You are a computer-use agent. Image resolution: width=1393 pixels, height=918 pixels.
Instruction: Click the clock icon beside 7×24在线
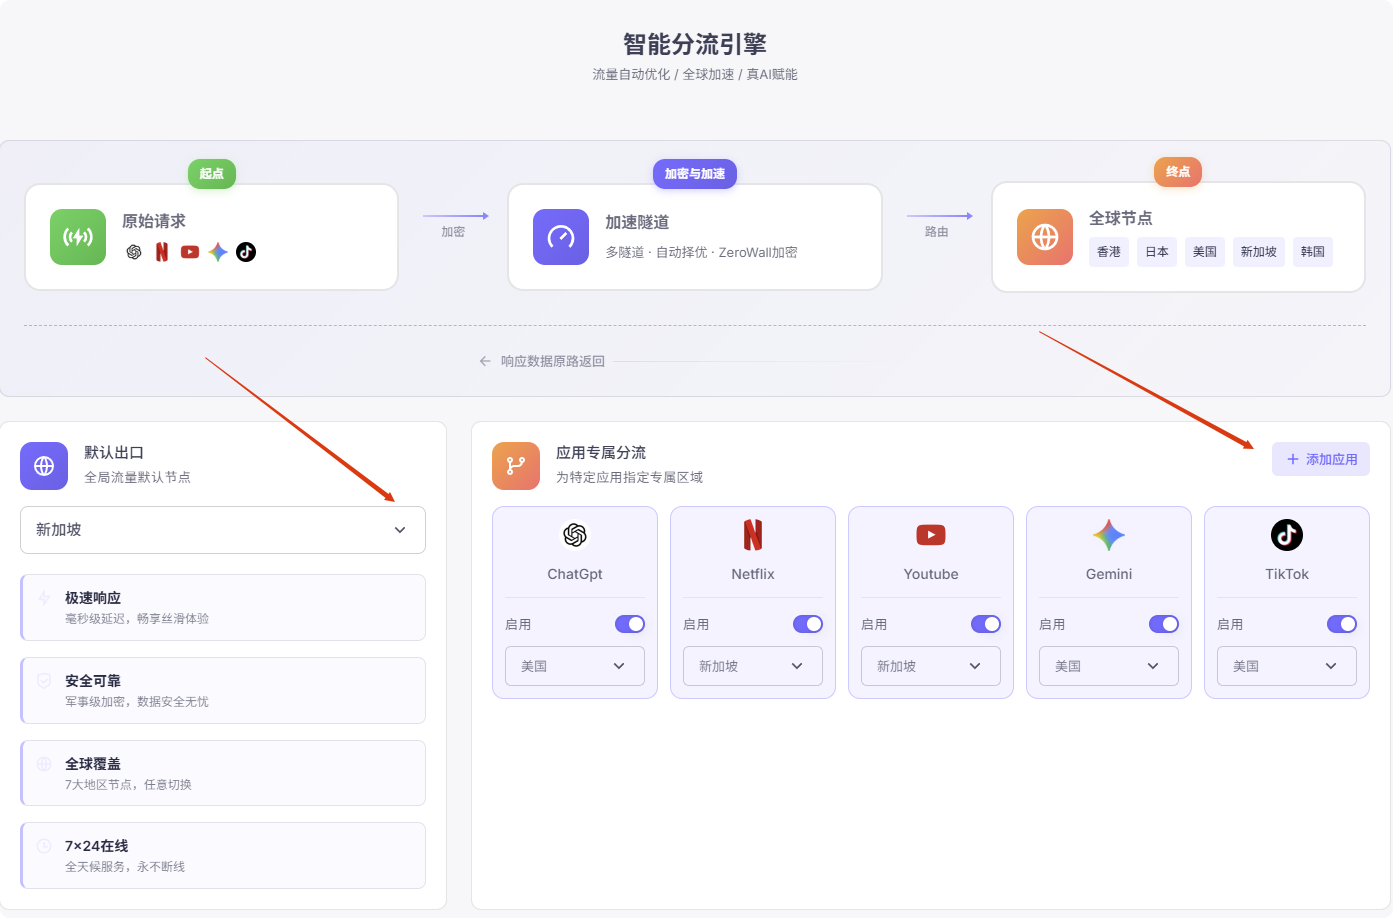[x=44, y=846]
